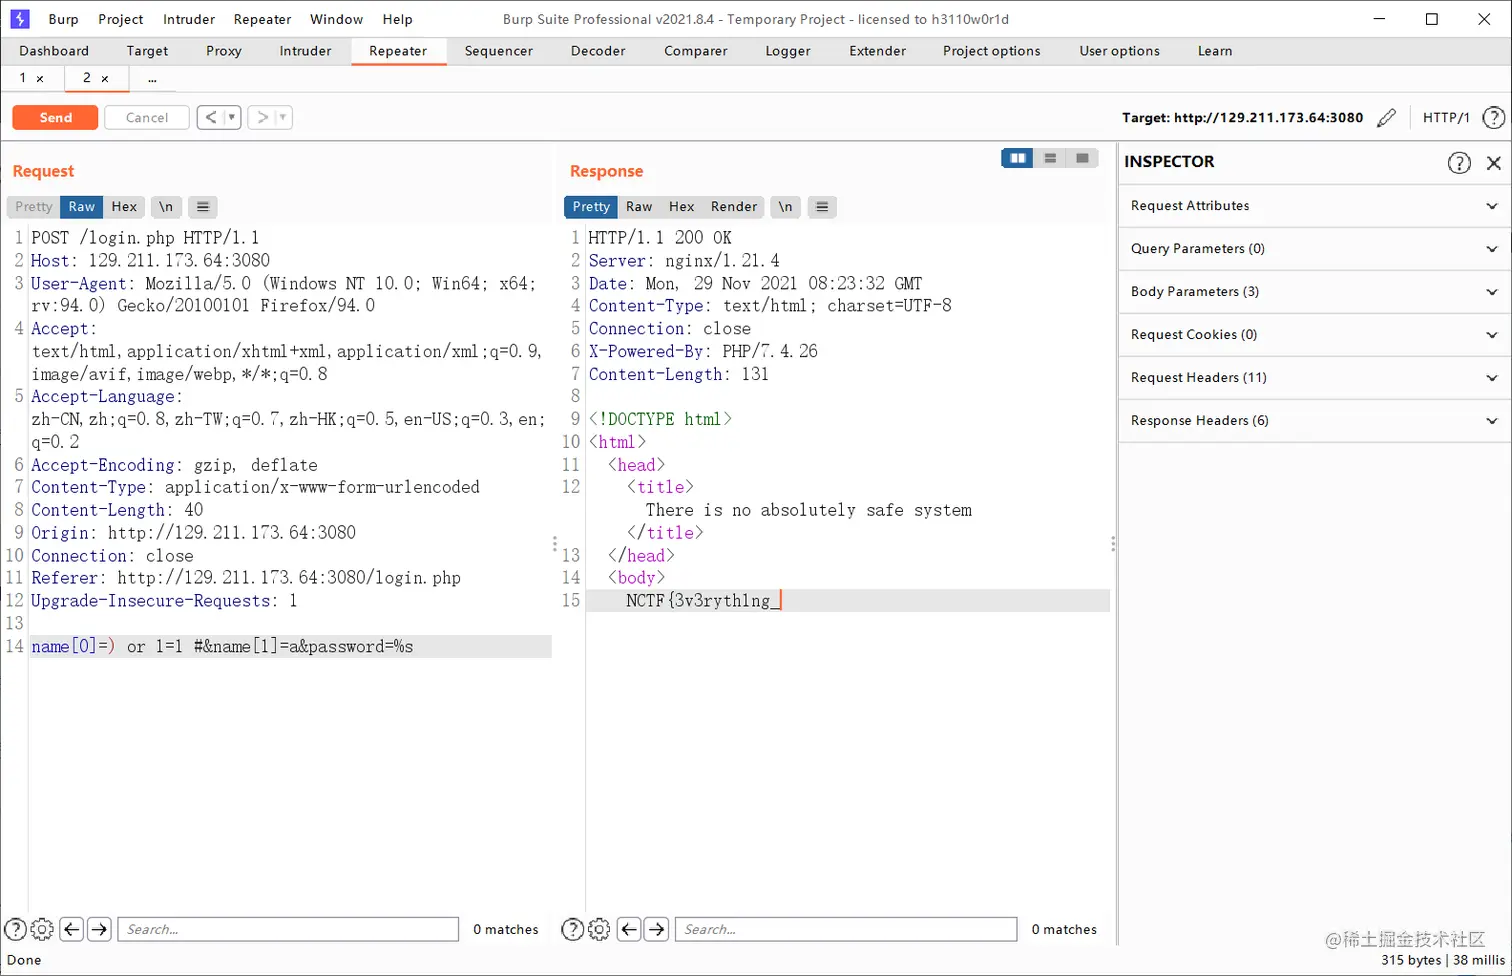Go to previous match in Request search
Viewport: 1512px width, 976px height.
[x=72, y=929]
